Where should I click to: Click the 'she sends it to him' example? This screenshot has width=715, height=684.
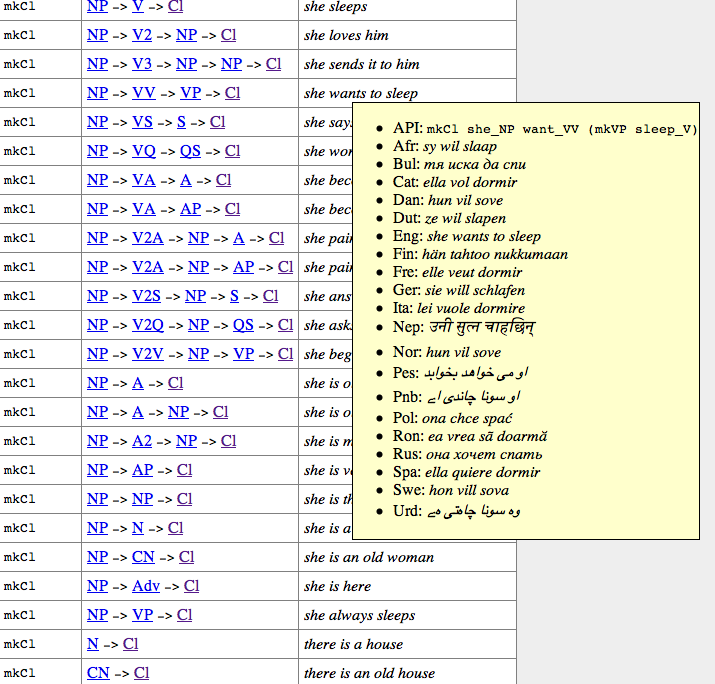click(361, 64)
